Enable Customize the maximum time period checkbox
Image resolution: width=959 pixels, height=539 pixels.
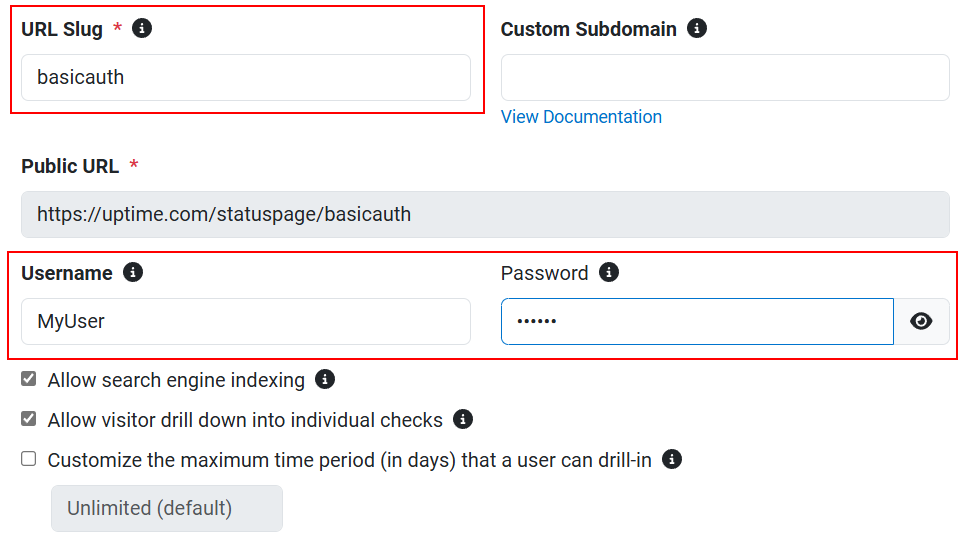[x=29, y=459]
